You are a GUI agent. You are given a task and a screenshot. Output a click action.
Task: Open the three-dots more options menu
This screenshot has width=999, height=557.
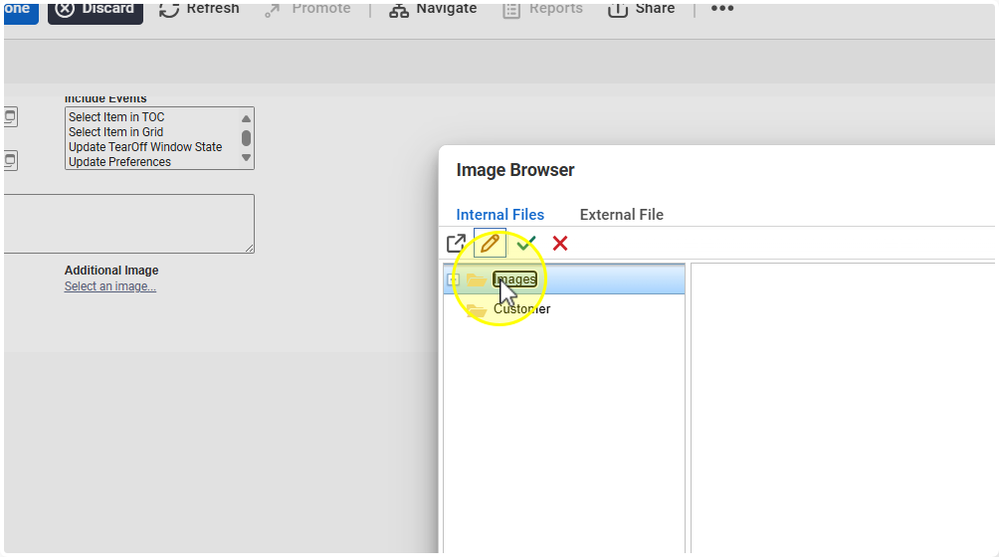tap(722, 9)
